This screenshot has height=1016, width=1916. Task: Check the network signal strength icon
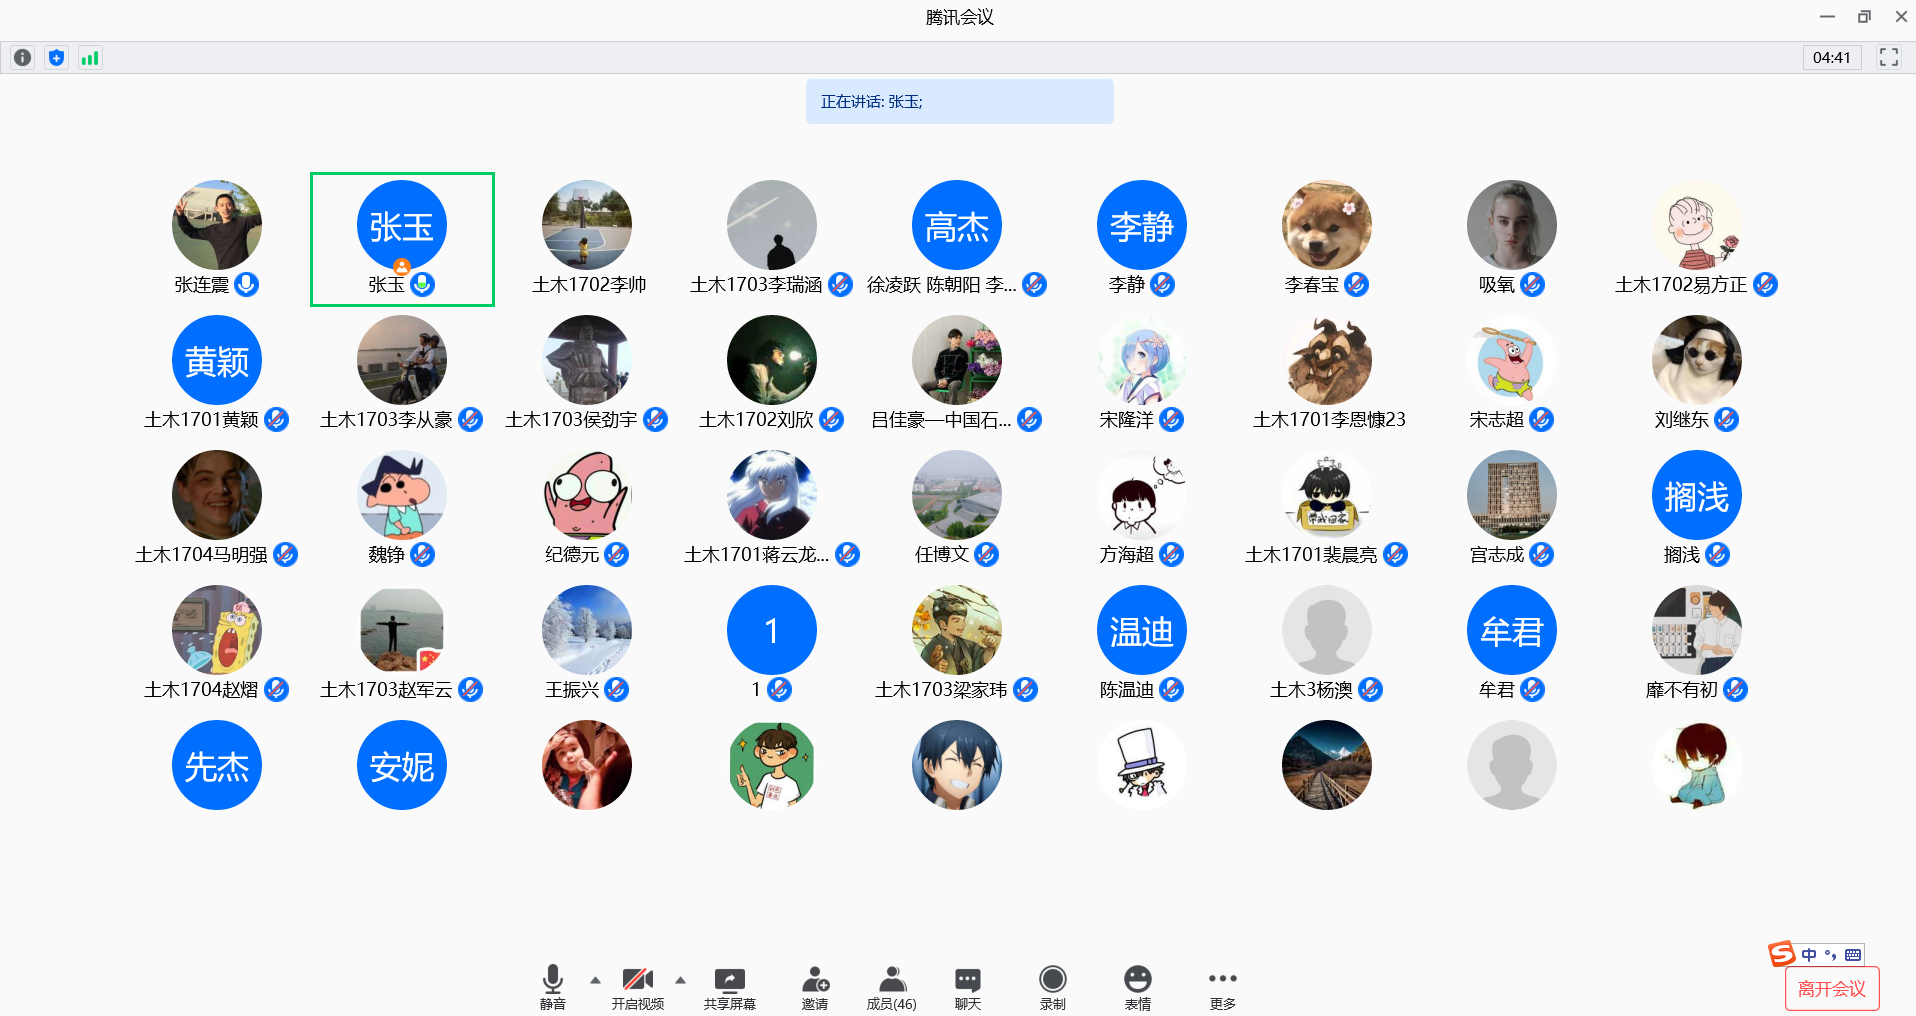(90, 58)
